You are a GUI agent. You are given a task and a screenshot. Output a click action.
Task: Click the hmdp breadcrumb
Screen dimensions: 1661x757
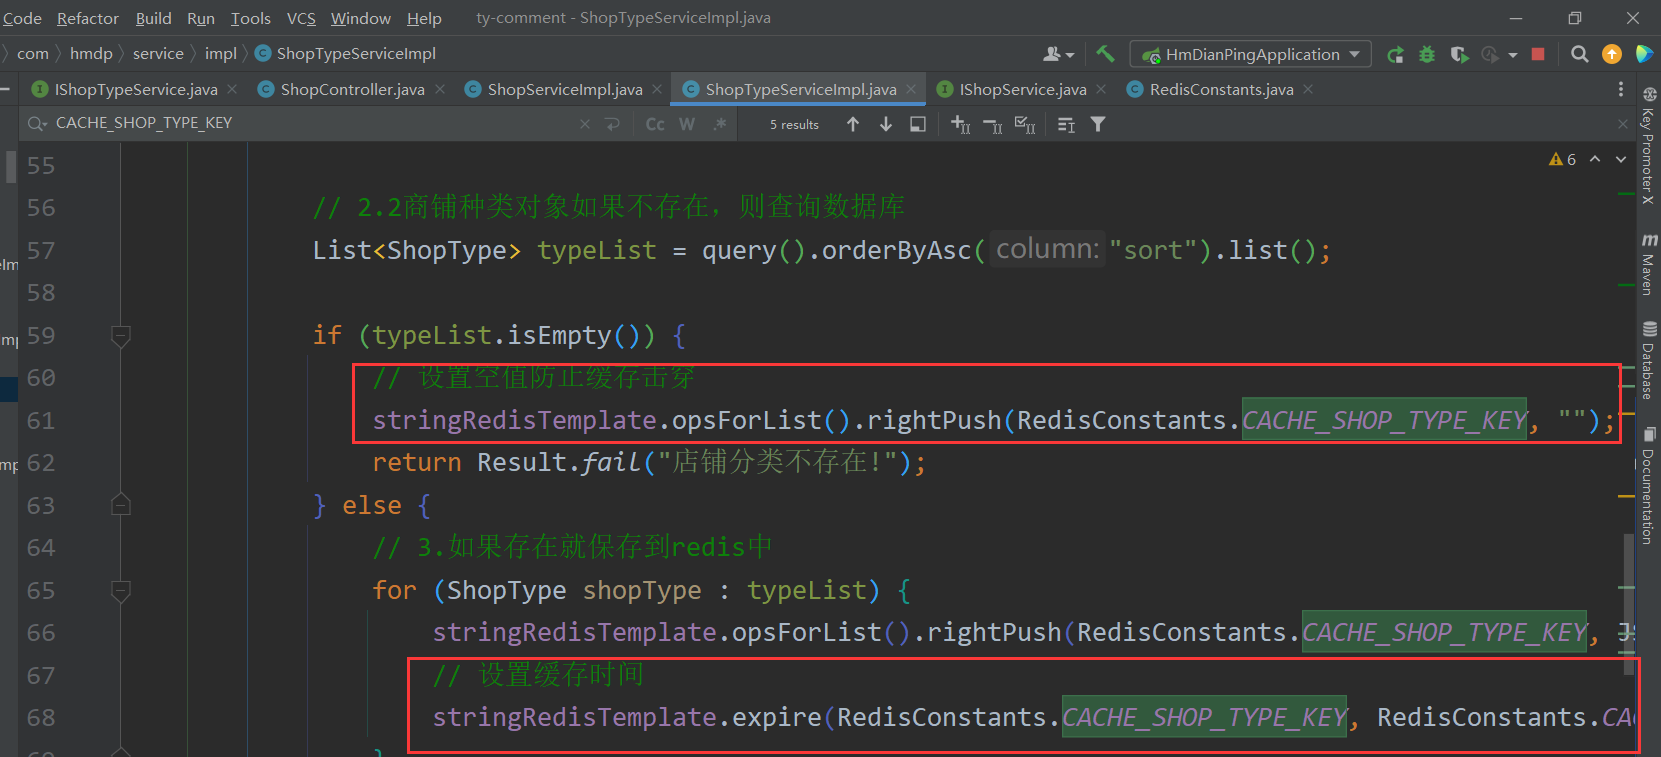[x=91, y=54]
